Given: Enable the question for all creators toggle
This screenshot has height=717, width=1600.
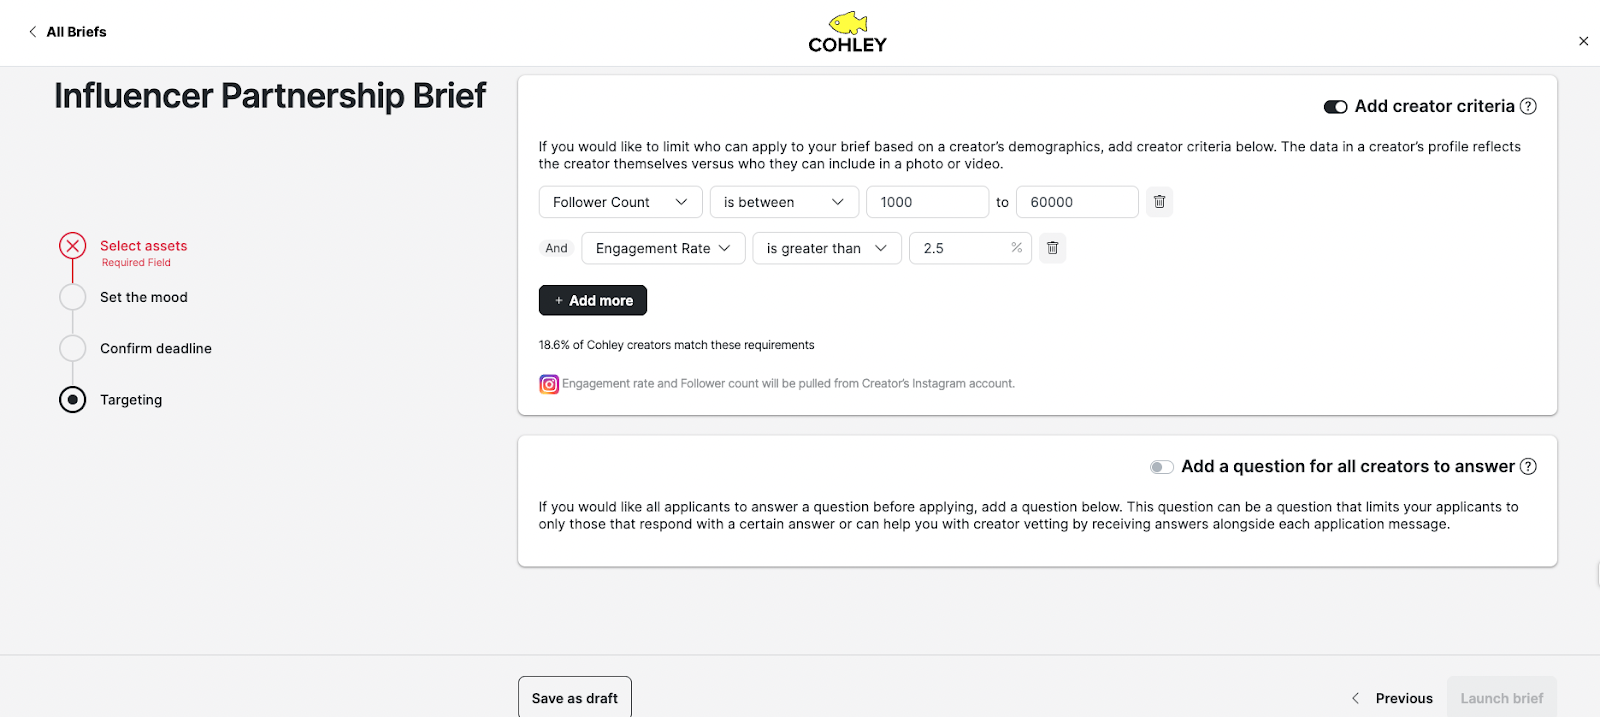Looking at the screenshot, I should tap(1161, 467).
